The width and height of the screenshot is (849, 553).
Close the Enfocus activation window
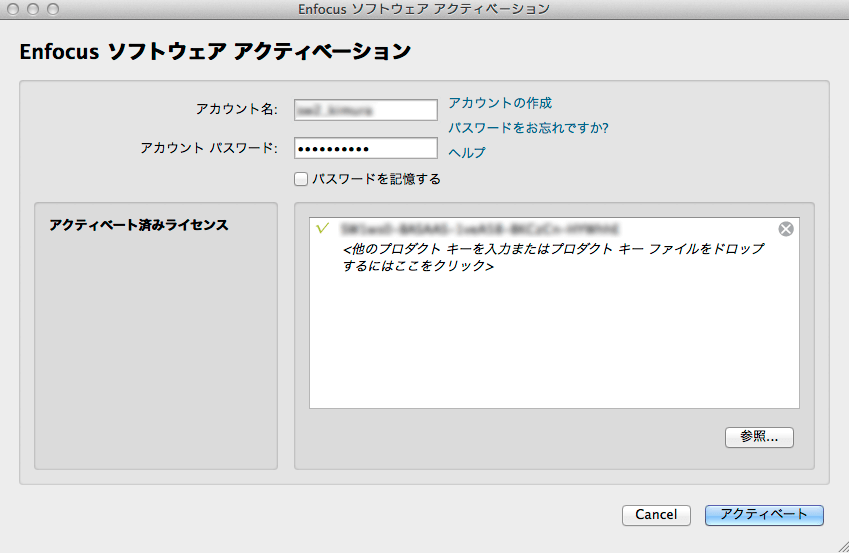[13, 9]
